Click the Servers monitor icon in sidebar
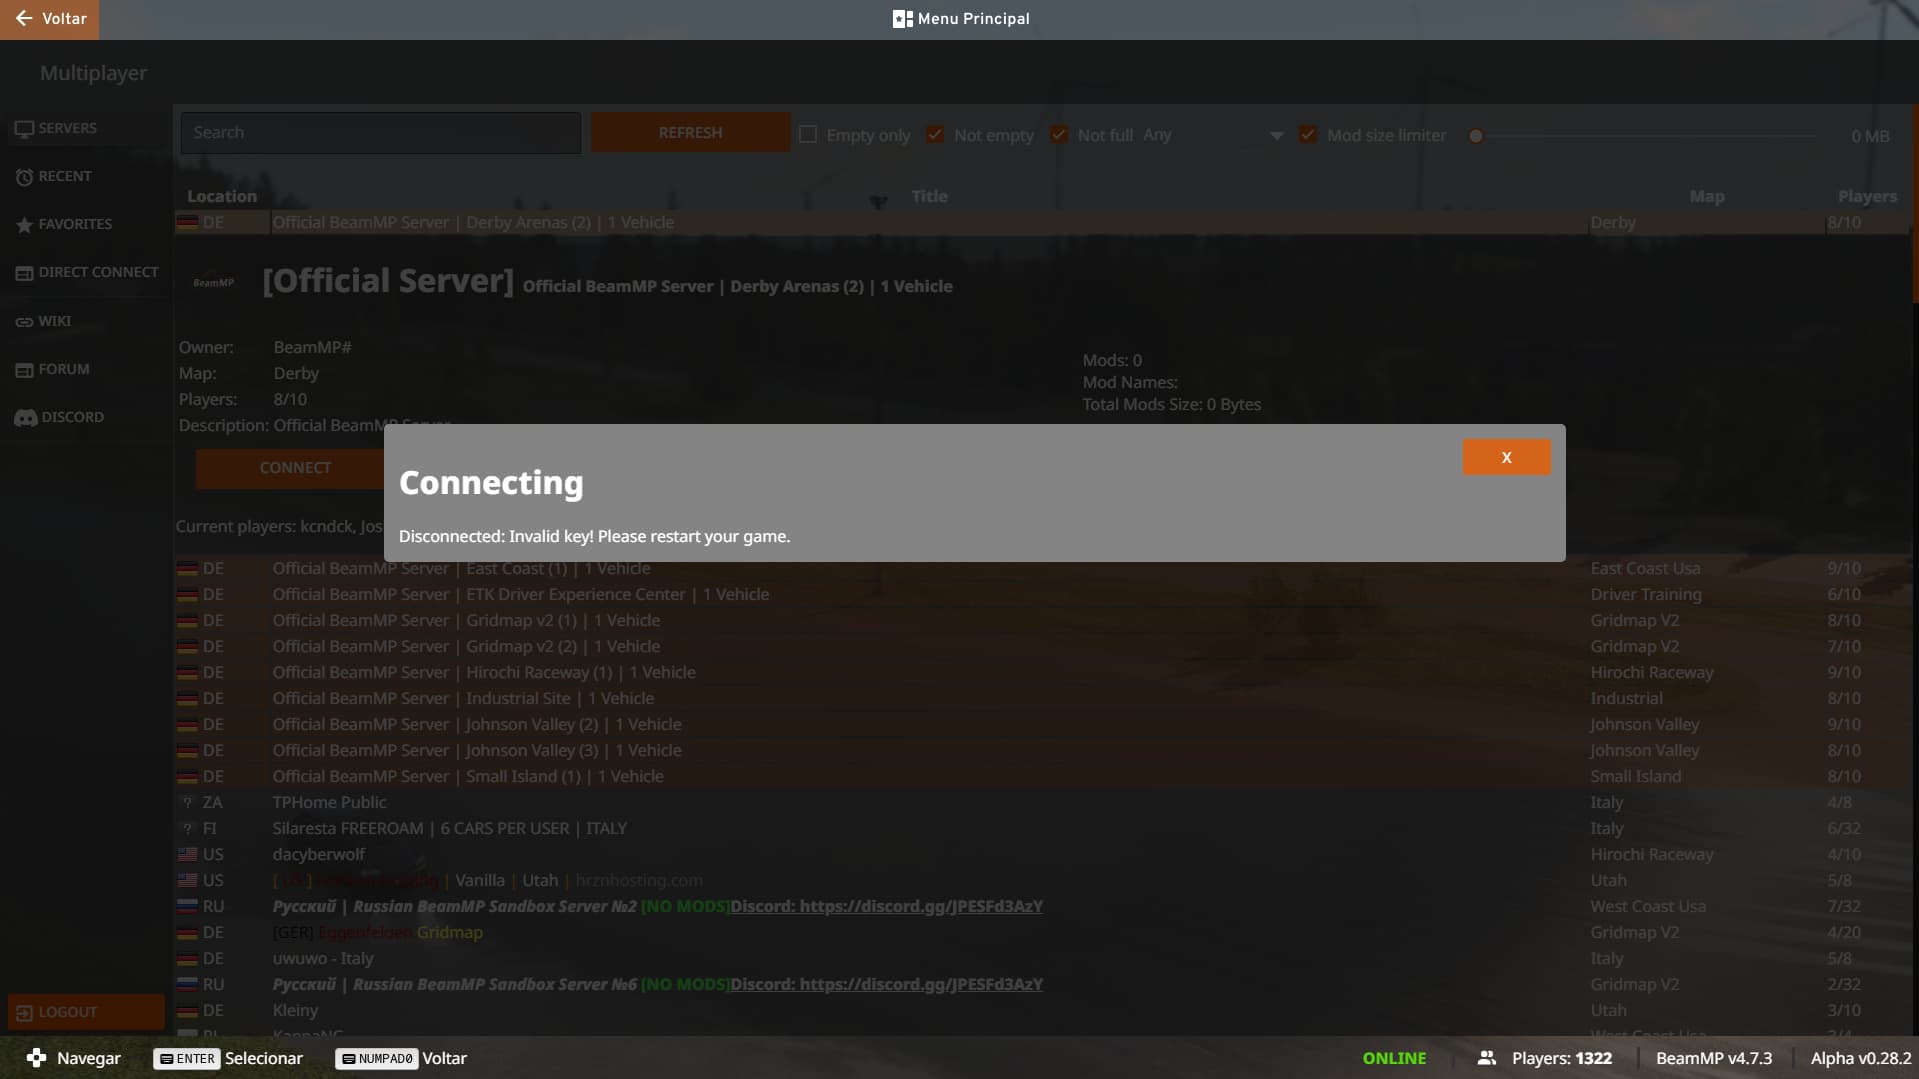Viewport: 1919px width, 1079px height. pyautogui.click(x=24, y=129)
